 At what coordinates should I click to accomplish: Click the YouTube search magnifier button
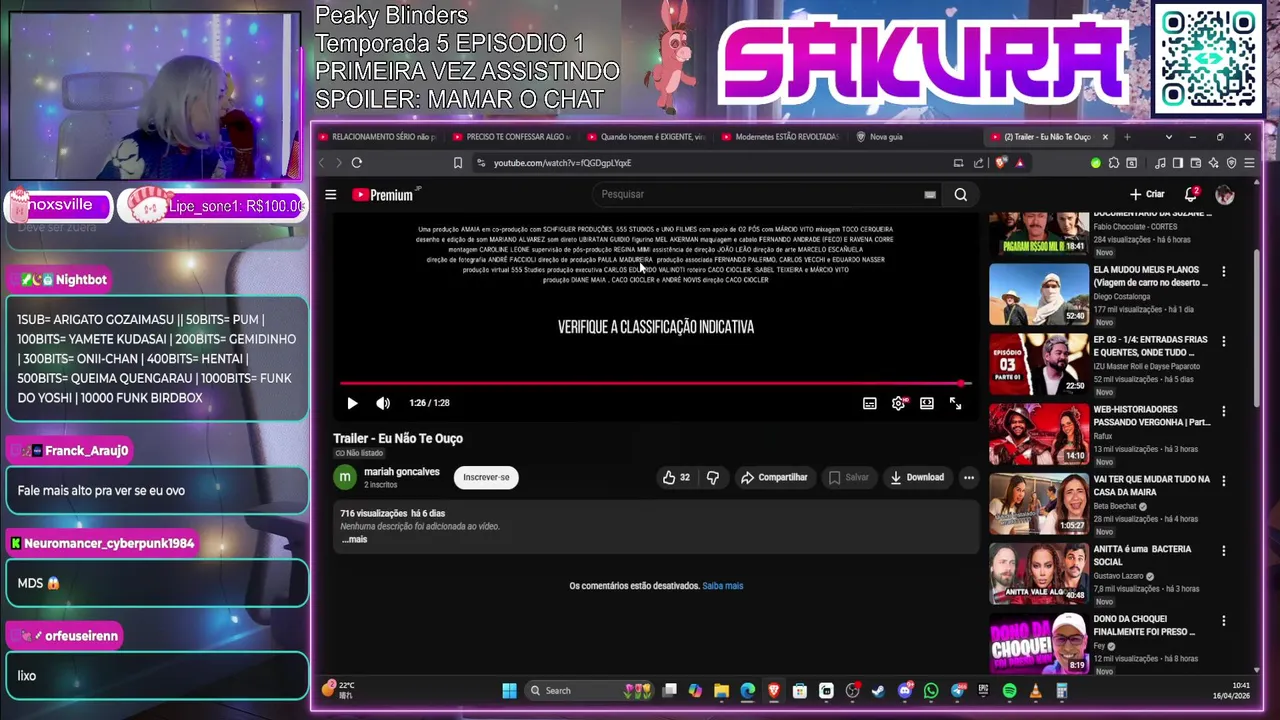tap(961, 195)
